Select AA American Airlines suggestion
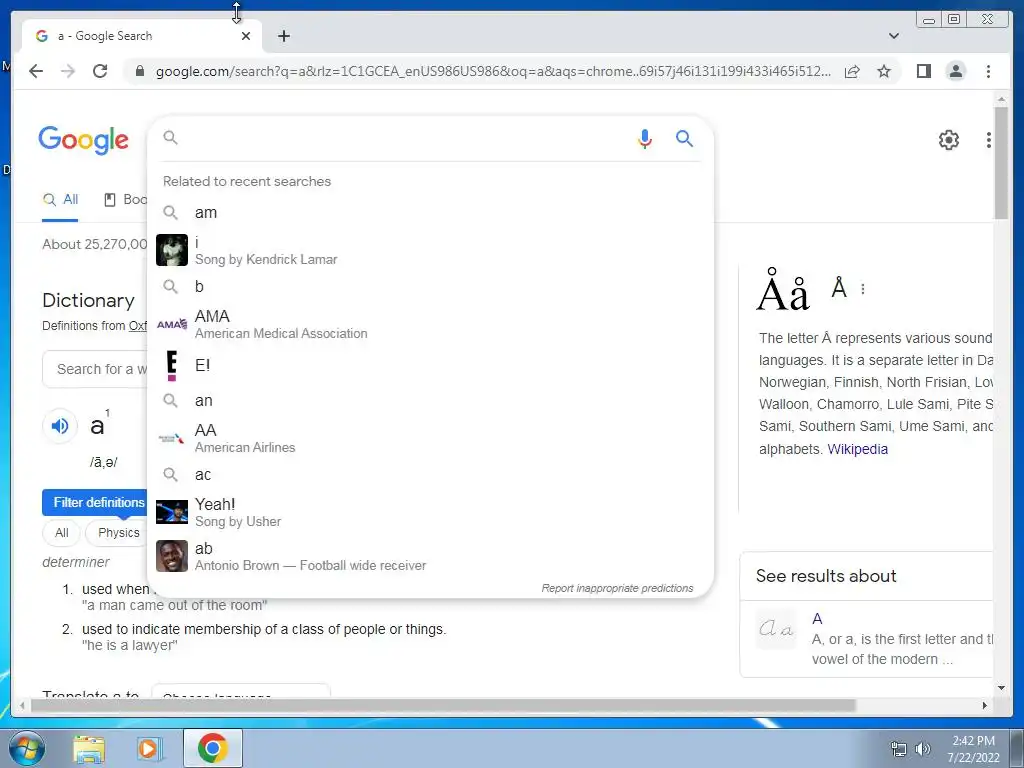 [x=430, y=438]
